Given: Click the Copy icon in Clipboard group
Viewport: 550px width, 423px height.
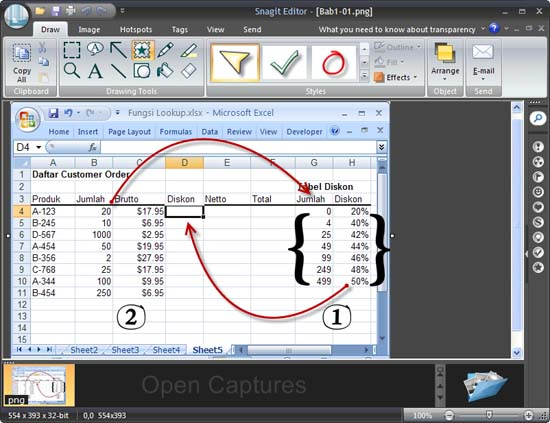Looking at the screenshot, I should tap(43, 62).
